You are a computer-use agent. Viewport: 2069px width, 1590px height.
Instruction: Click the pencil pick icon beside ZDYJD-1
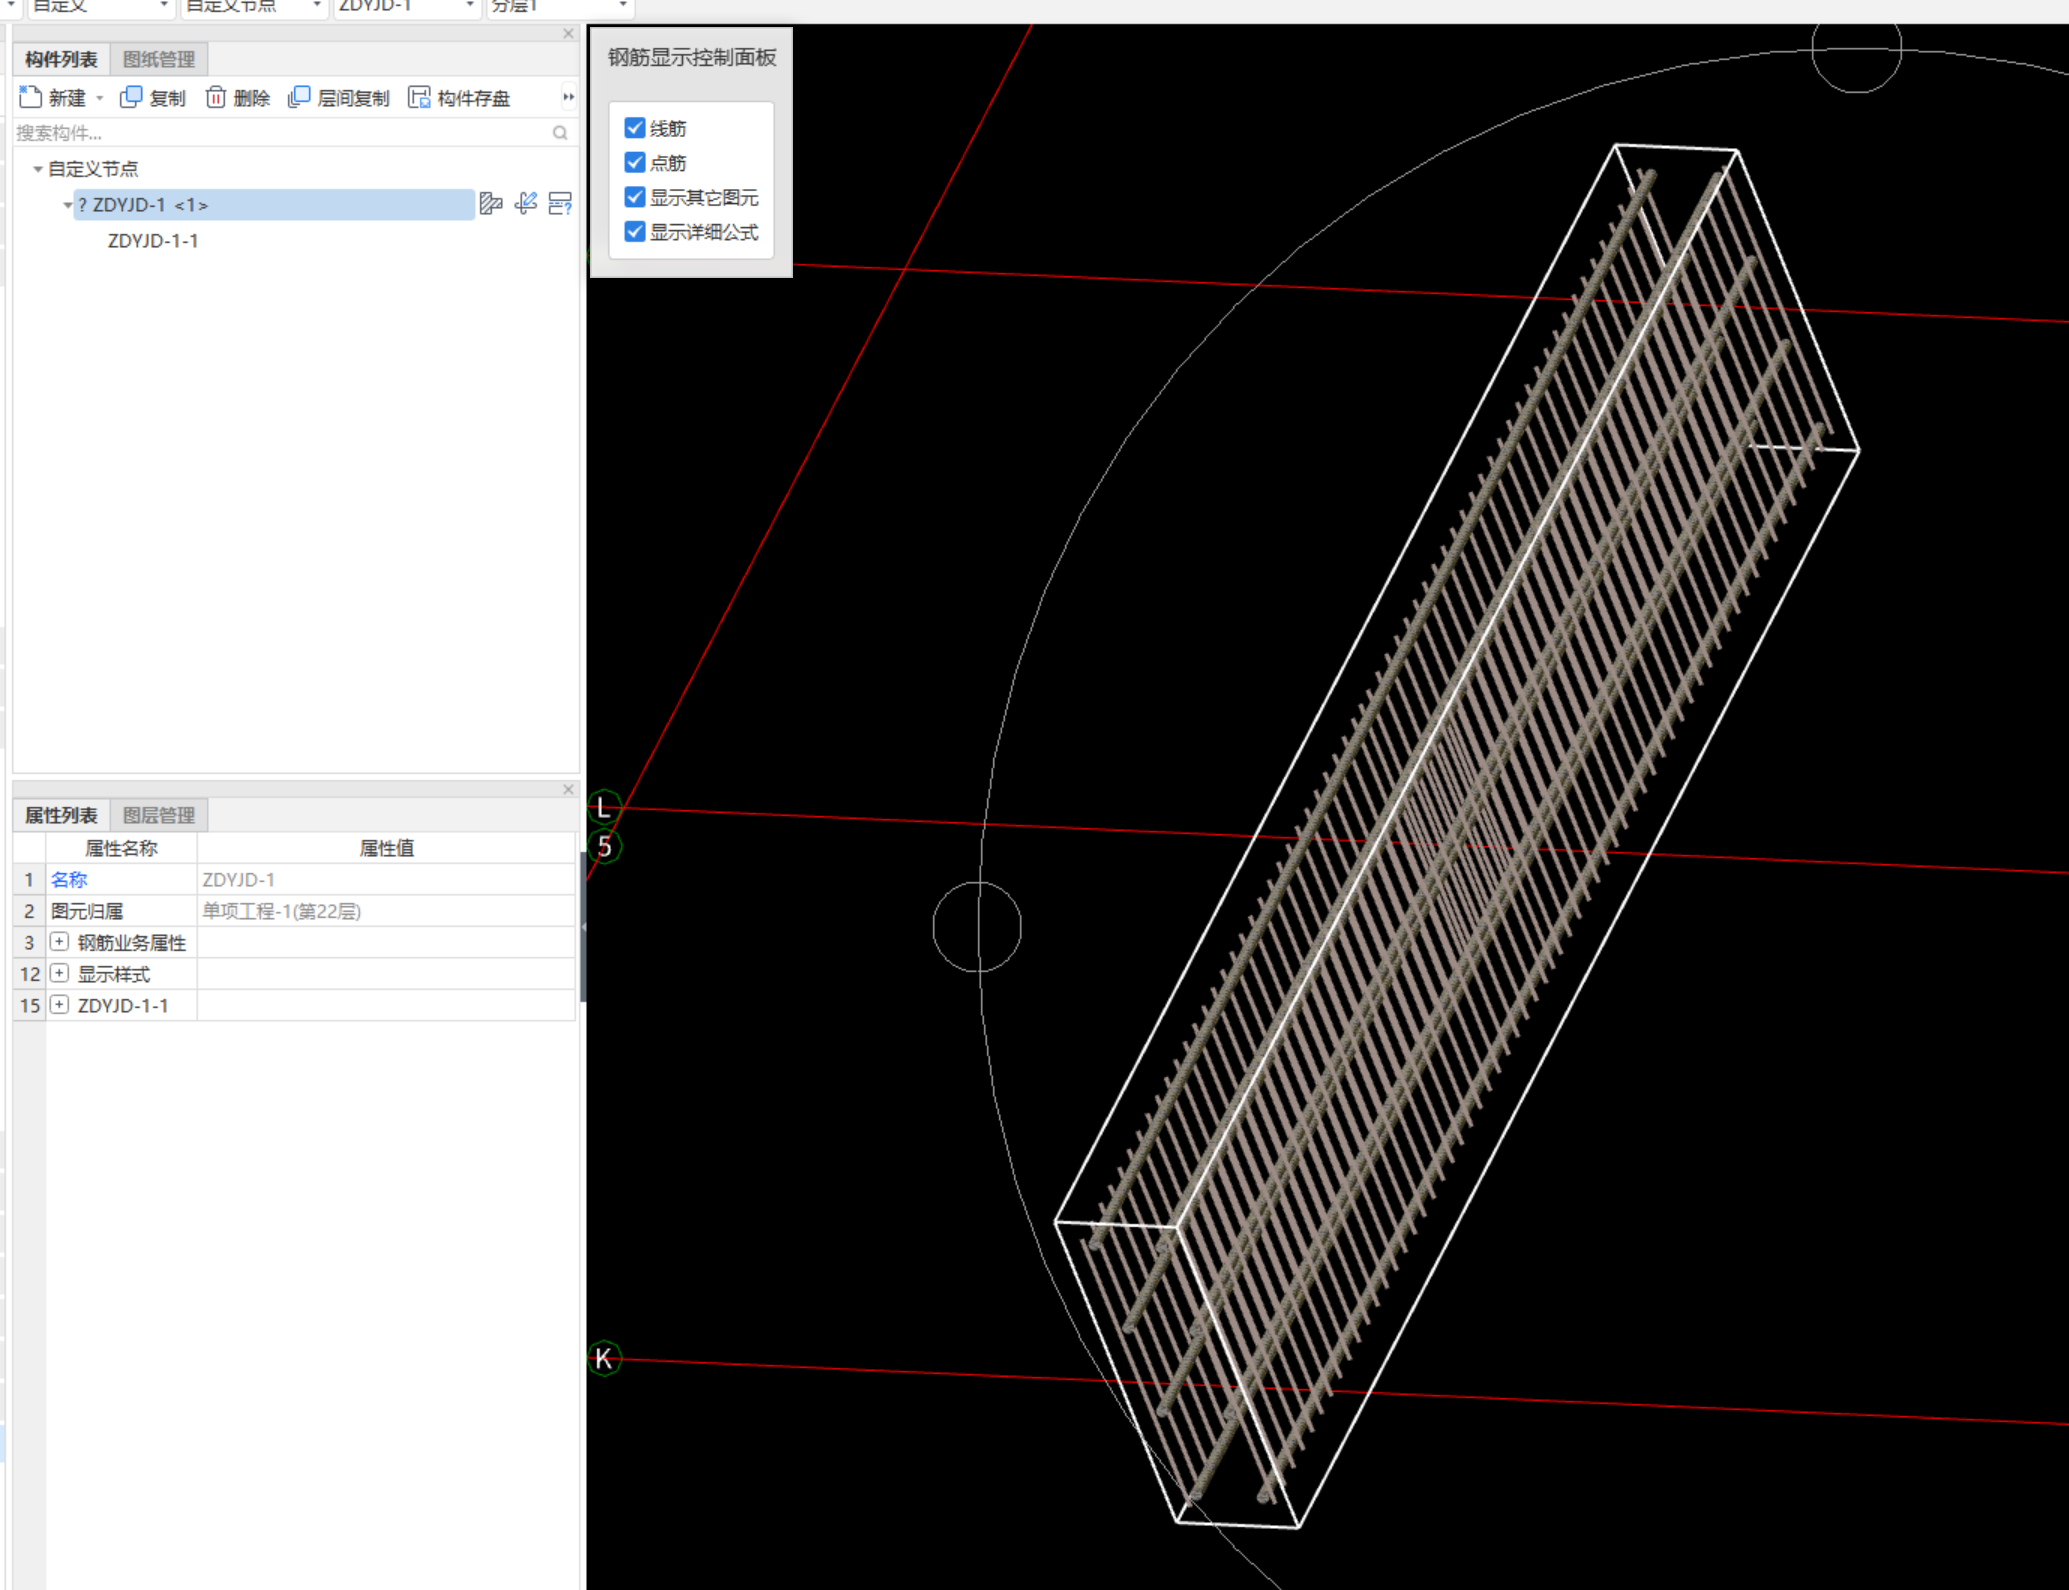526,204
